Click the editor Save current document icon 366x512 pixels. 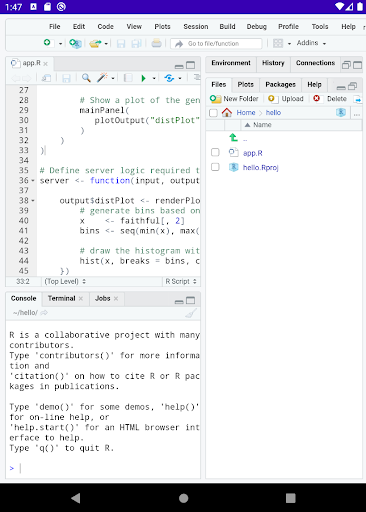[x=66, y=78]
